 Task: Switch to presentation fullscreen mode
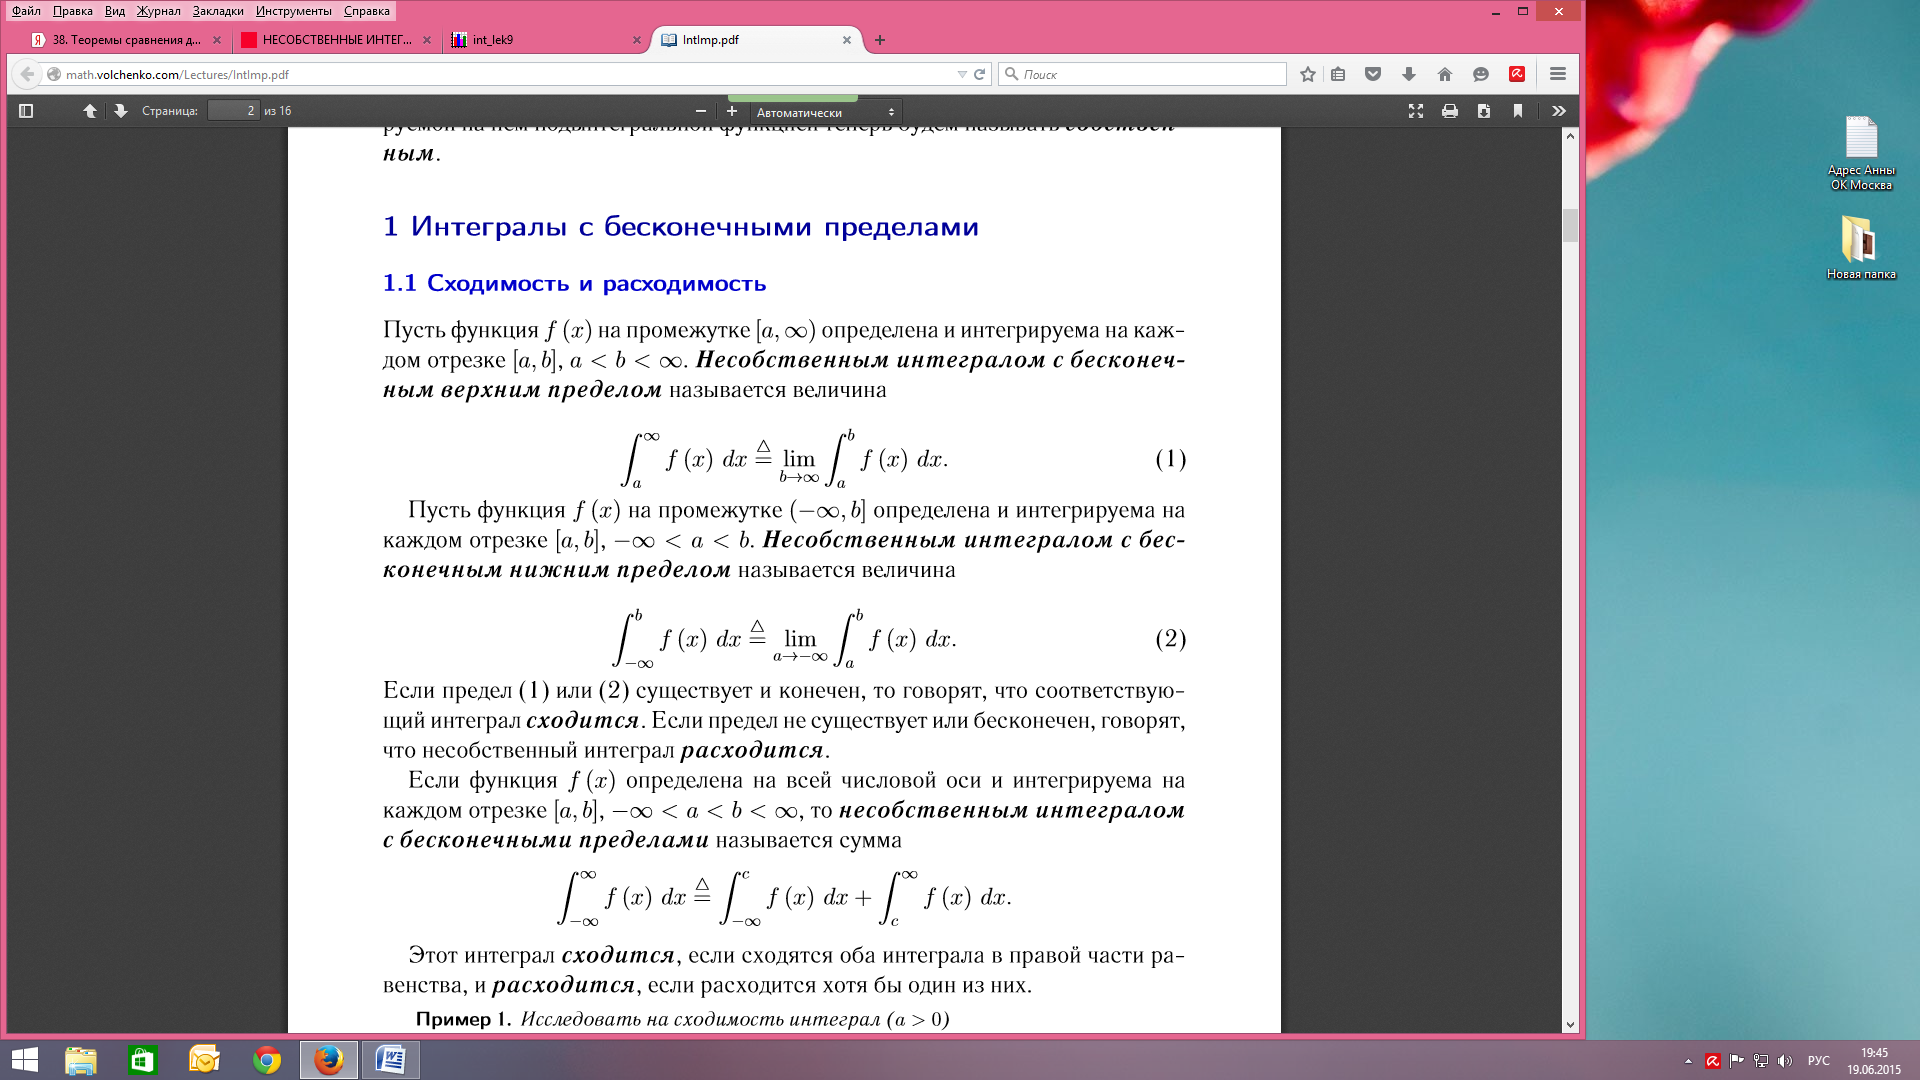(x=1416, y=111)
